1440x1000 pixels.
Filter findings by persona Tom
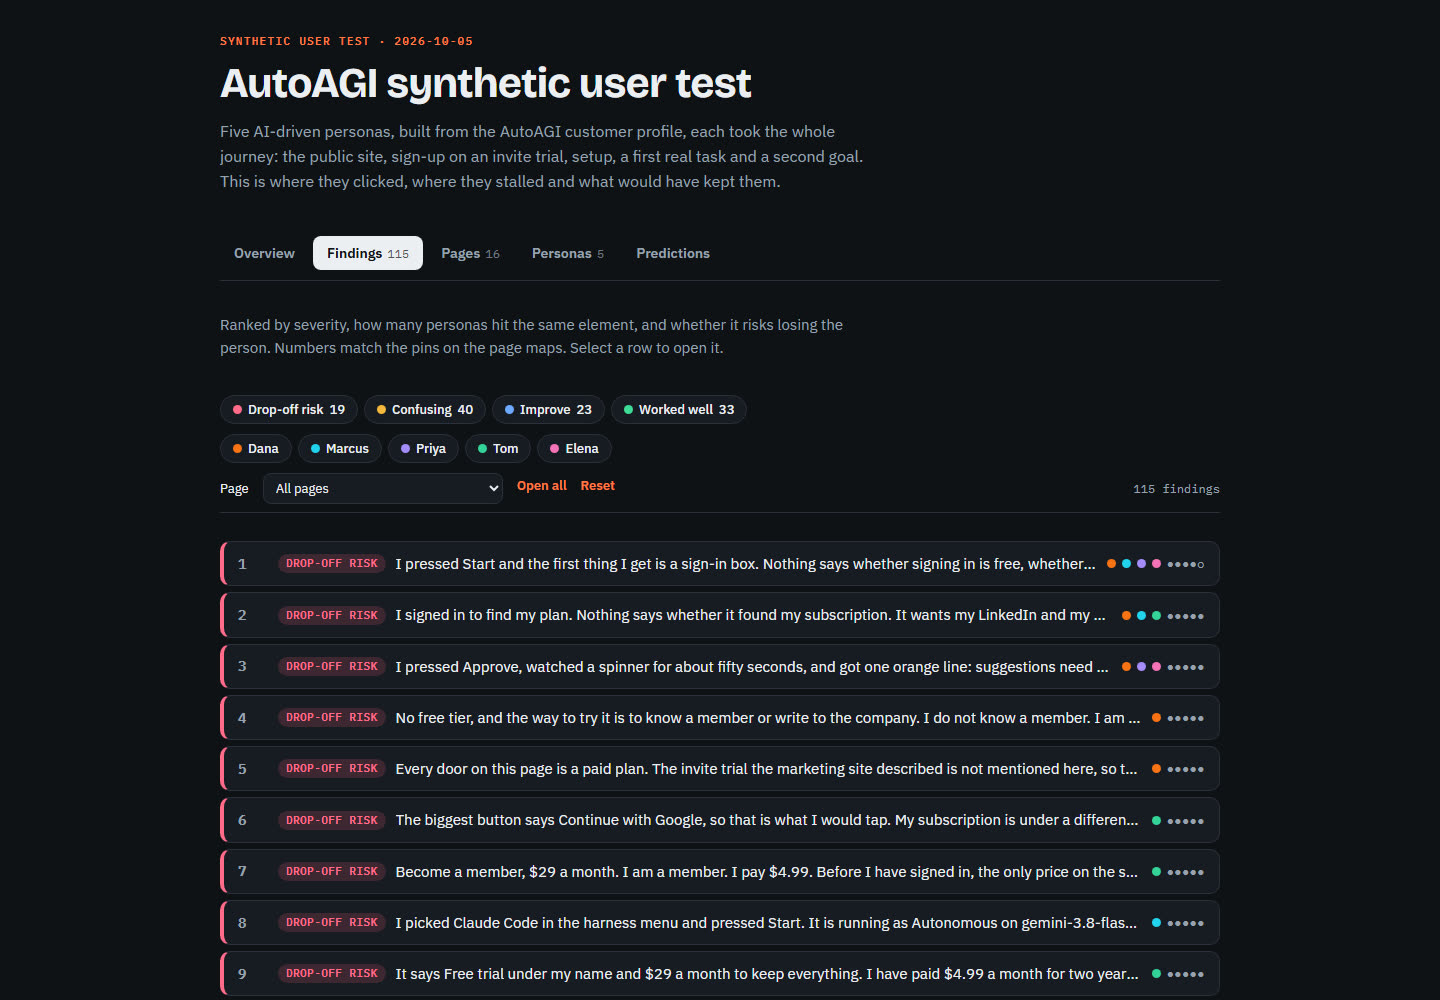click(x=498, y=448)
